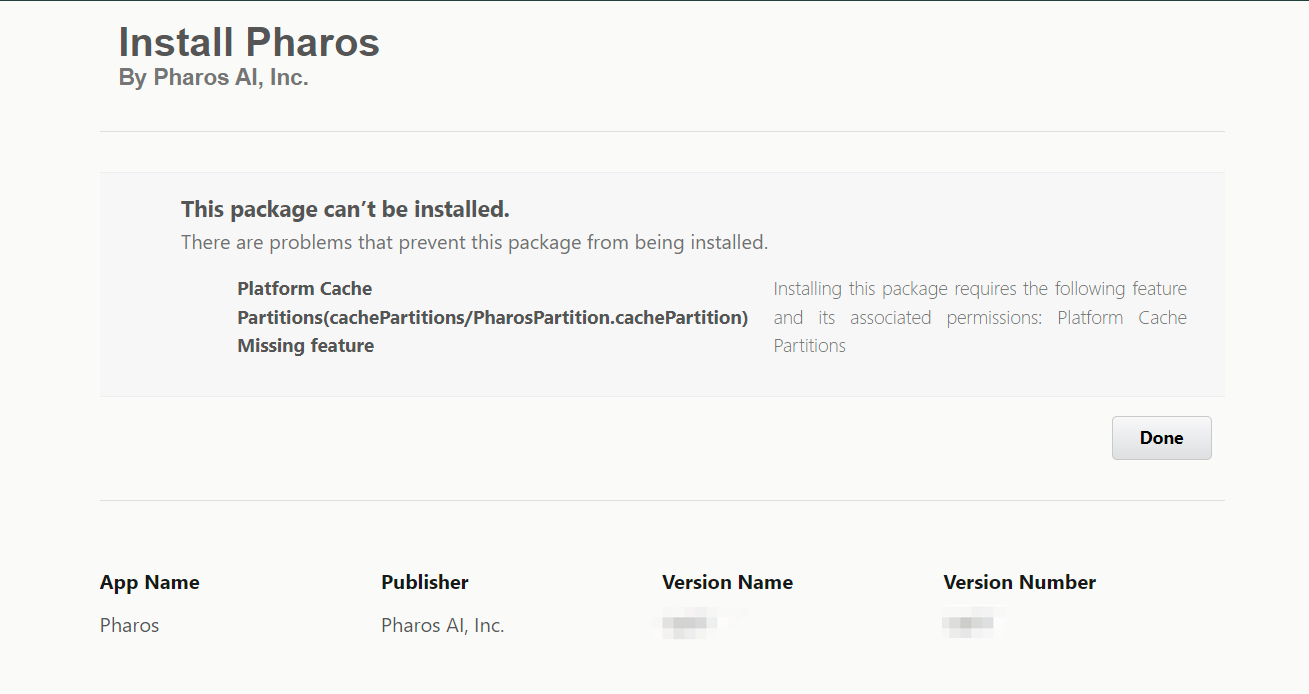Viewport: 1309px width, 694px height.
Task: Click the 'Version Number' column header
Action: click(x=1019, y=582)
